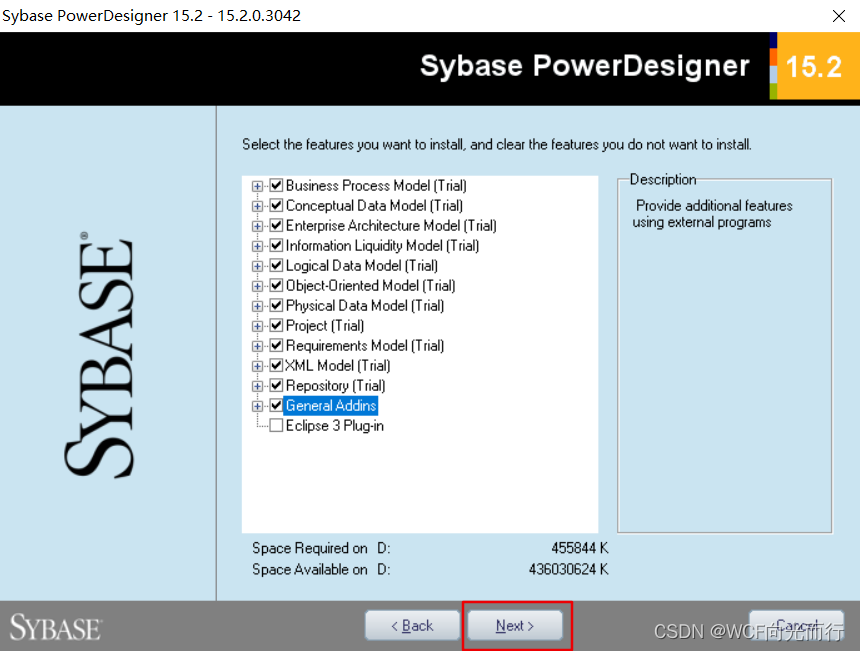Disable the XML Model installation
The height and width of the screenshot is (651, 860).
[x=275, y=365]
